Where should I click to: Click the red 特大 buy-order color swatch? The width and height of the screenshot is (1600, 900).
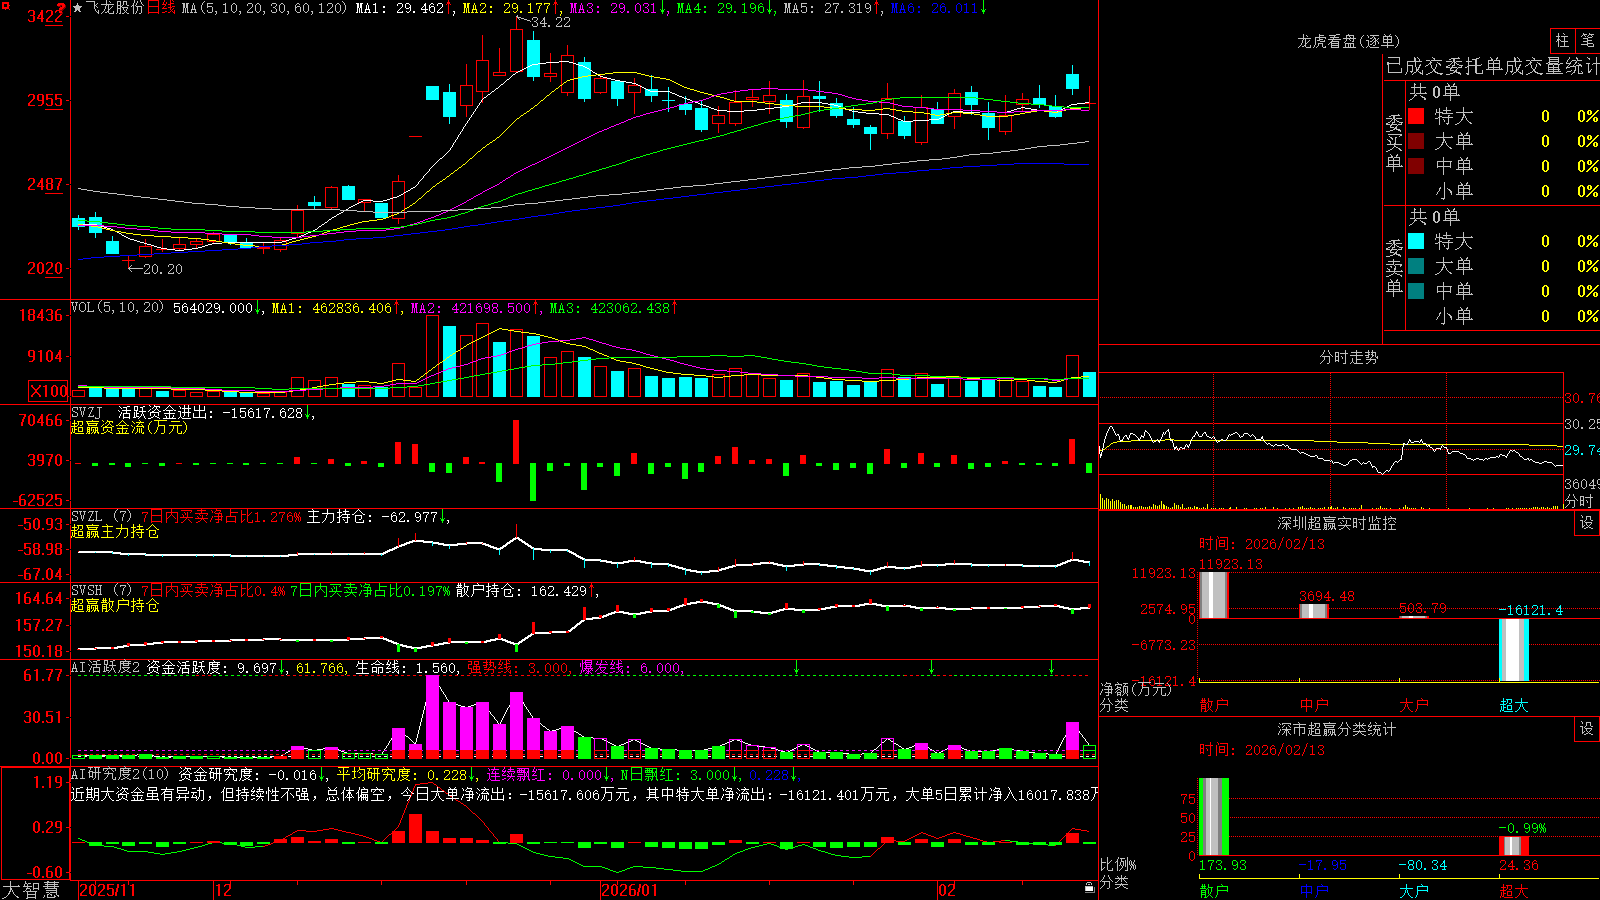(x=1416, y=116)
